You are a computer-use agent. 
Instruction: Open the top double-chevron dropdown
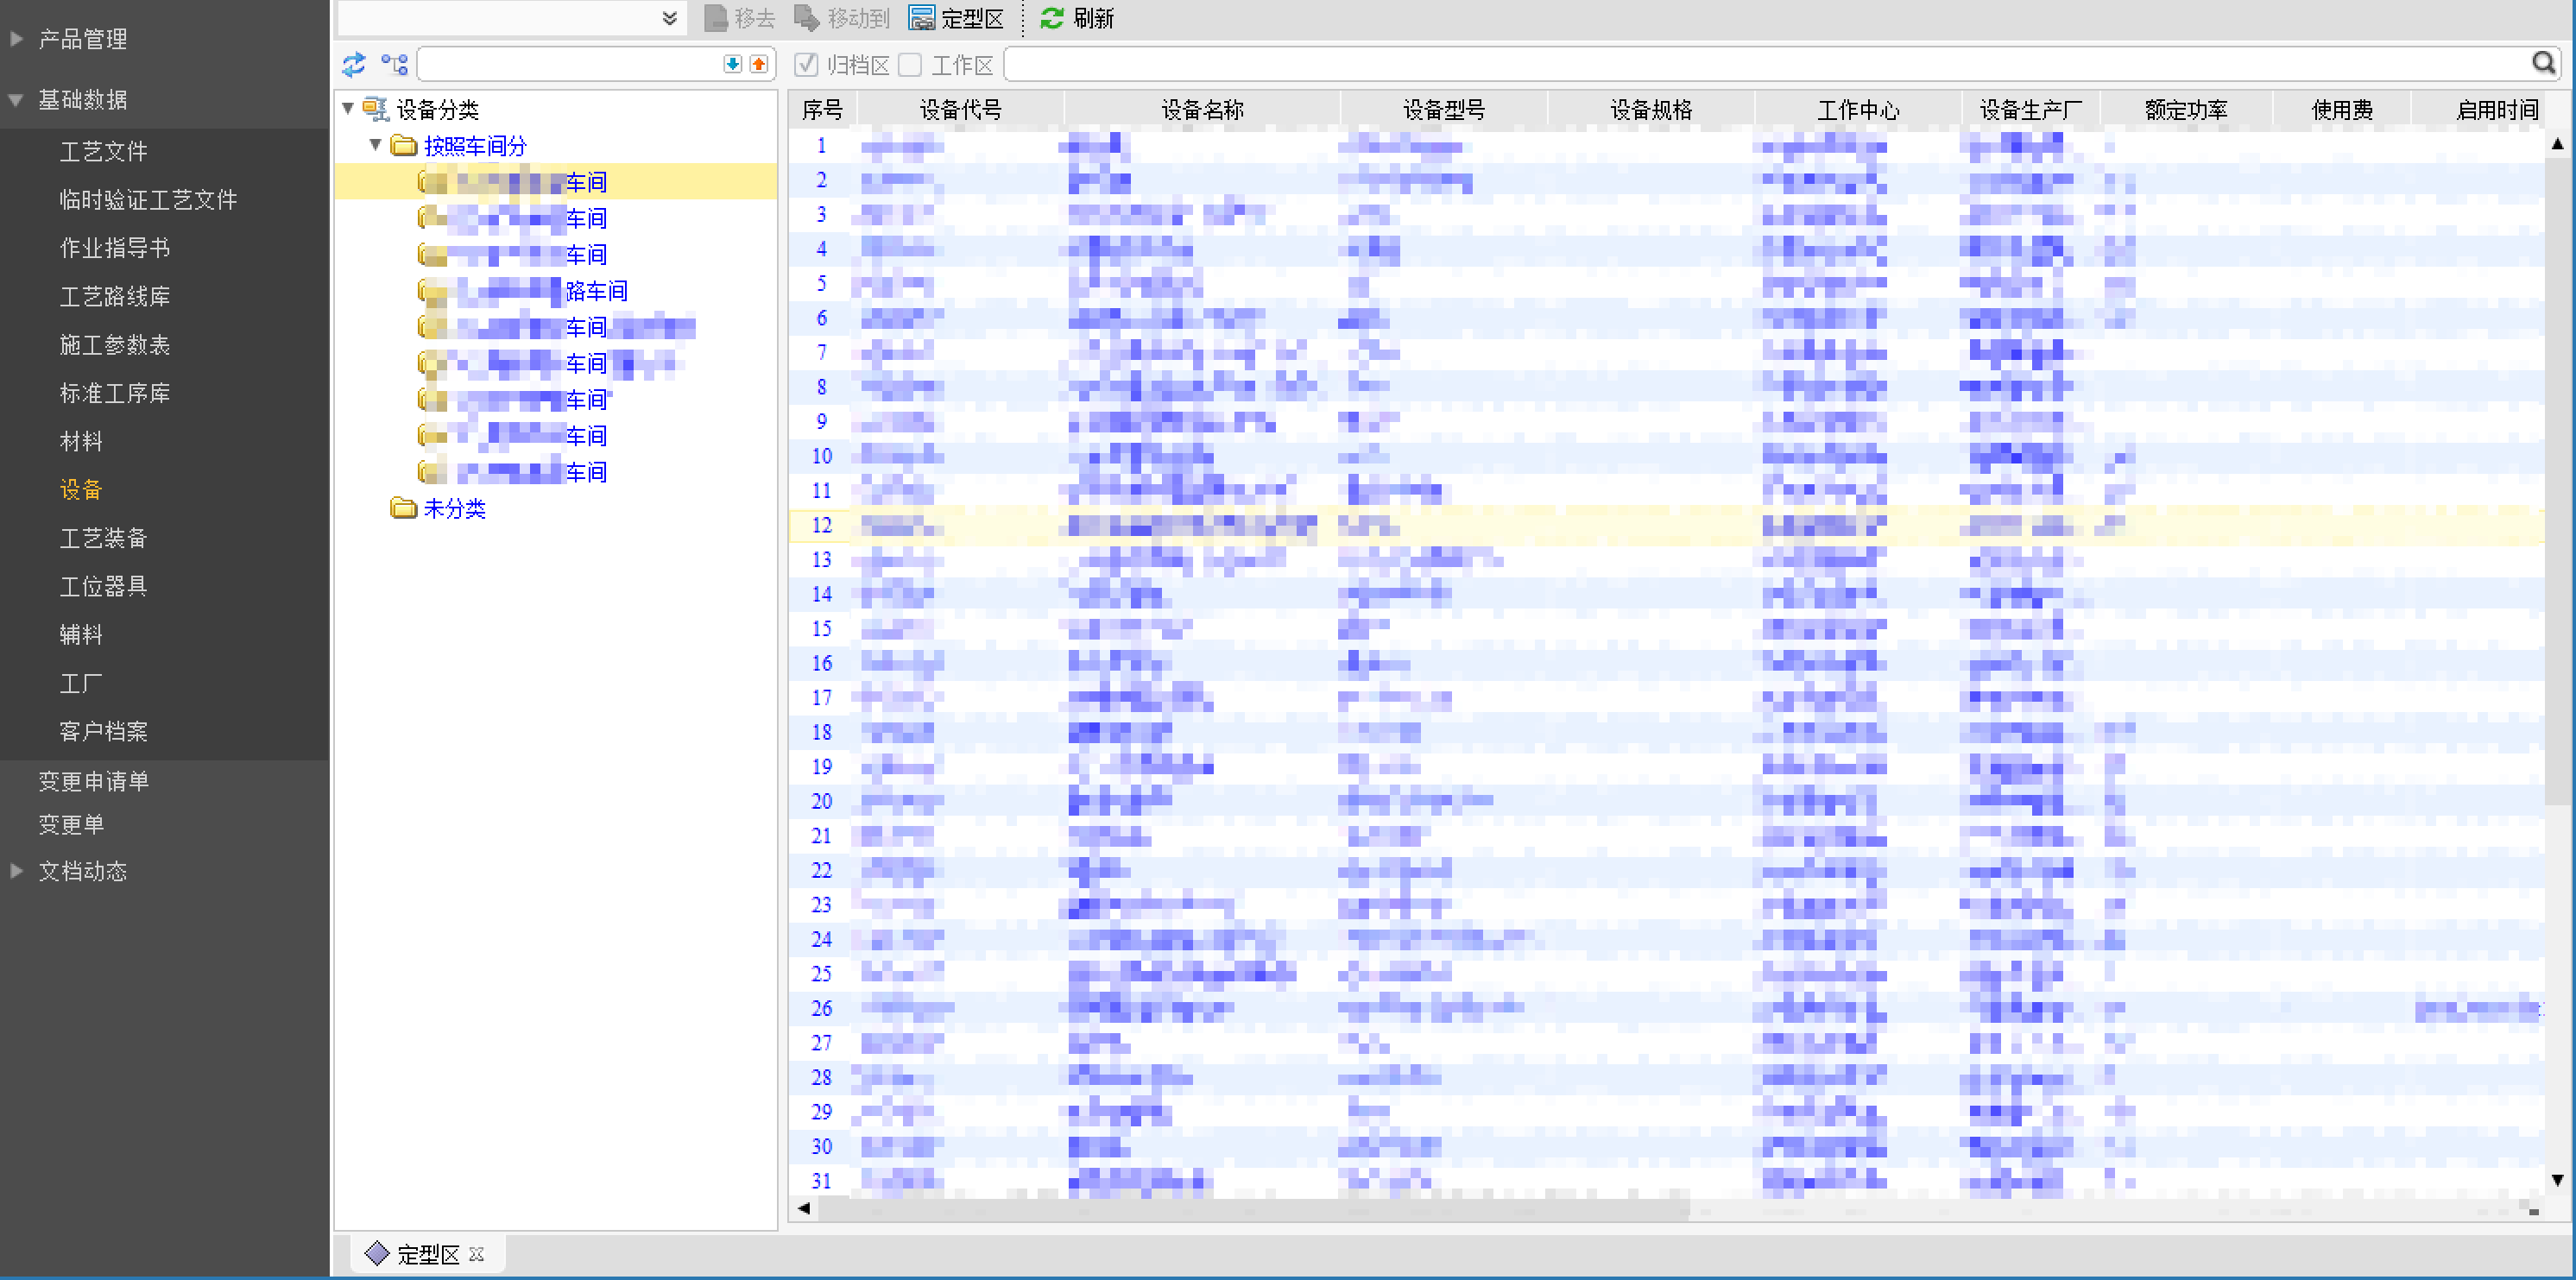point(670,18)
